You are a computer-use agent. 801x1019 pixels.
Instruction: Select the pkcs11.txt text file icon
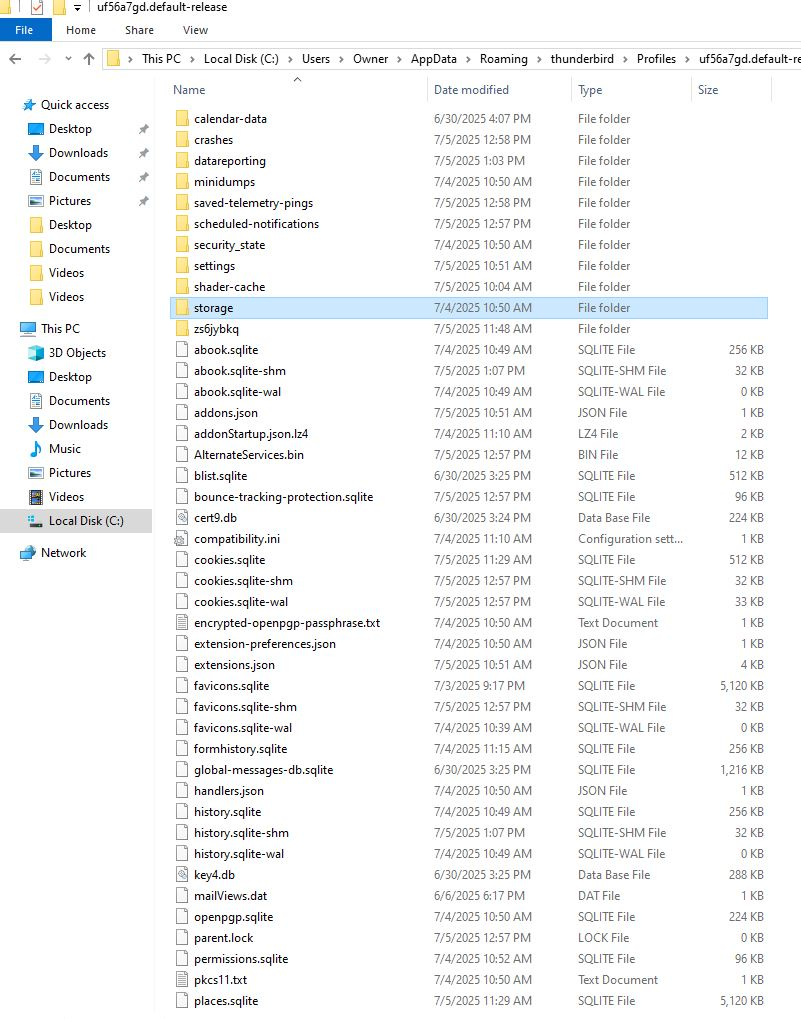182,979
